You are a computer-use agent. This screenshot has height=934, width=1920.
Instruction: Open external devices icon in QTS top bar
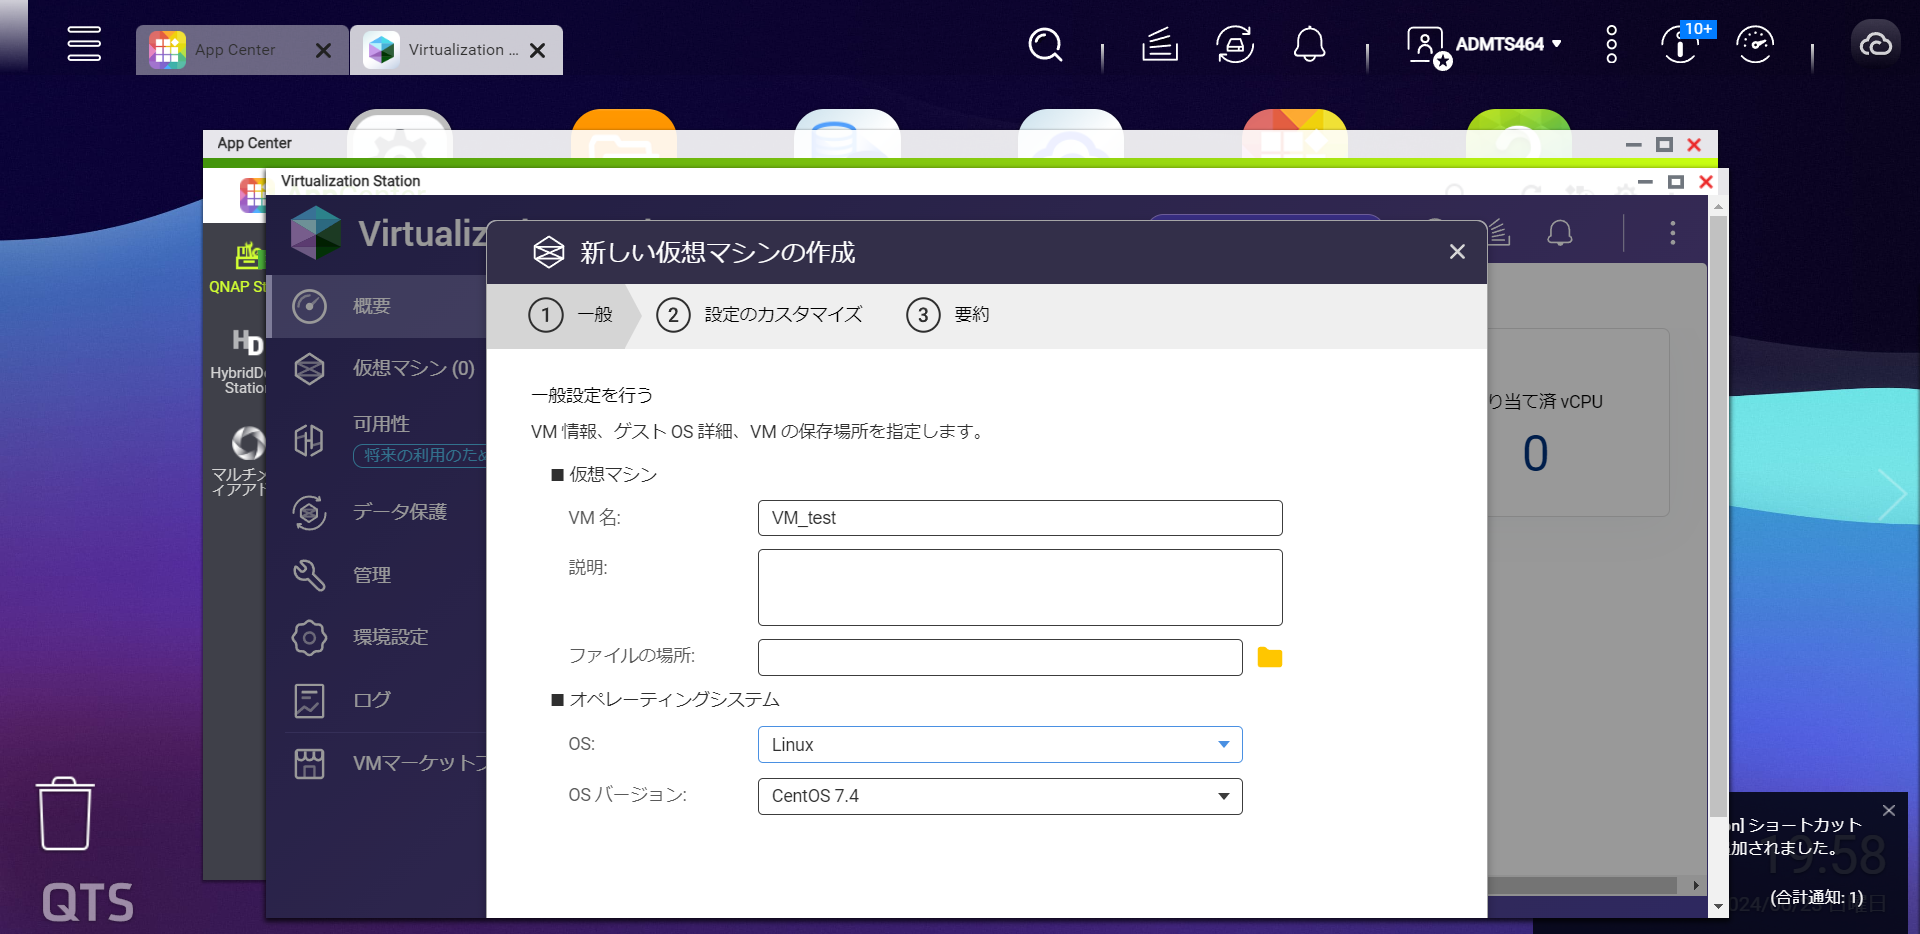click(x=1235, y=45)
